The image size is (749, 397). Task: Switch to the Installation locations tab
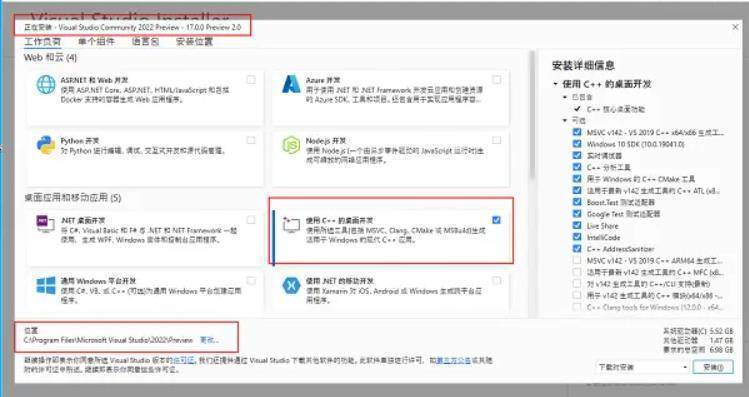coord(194,42)
